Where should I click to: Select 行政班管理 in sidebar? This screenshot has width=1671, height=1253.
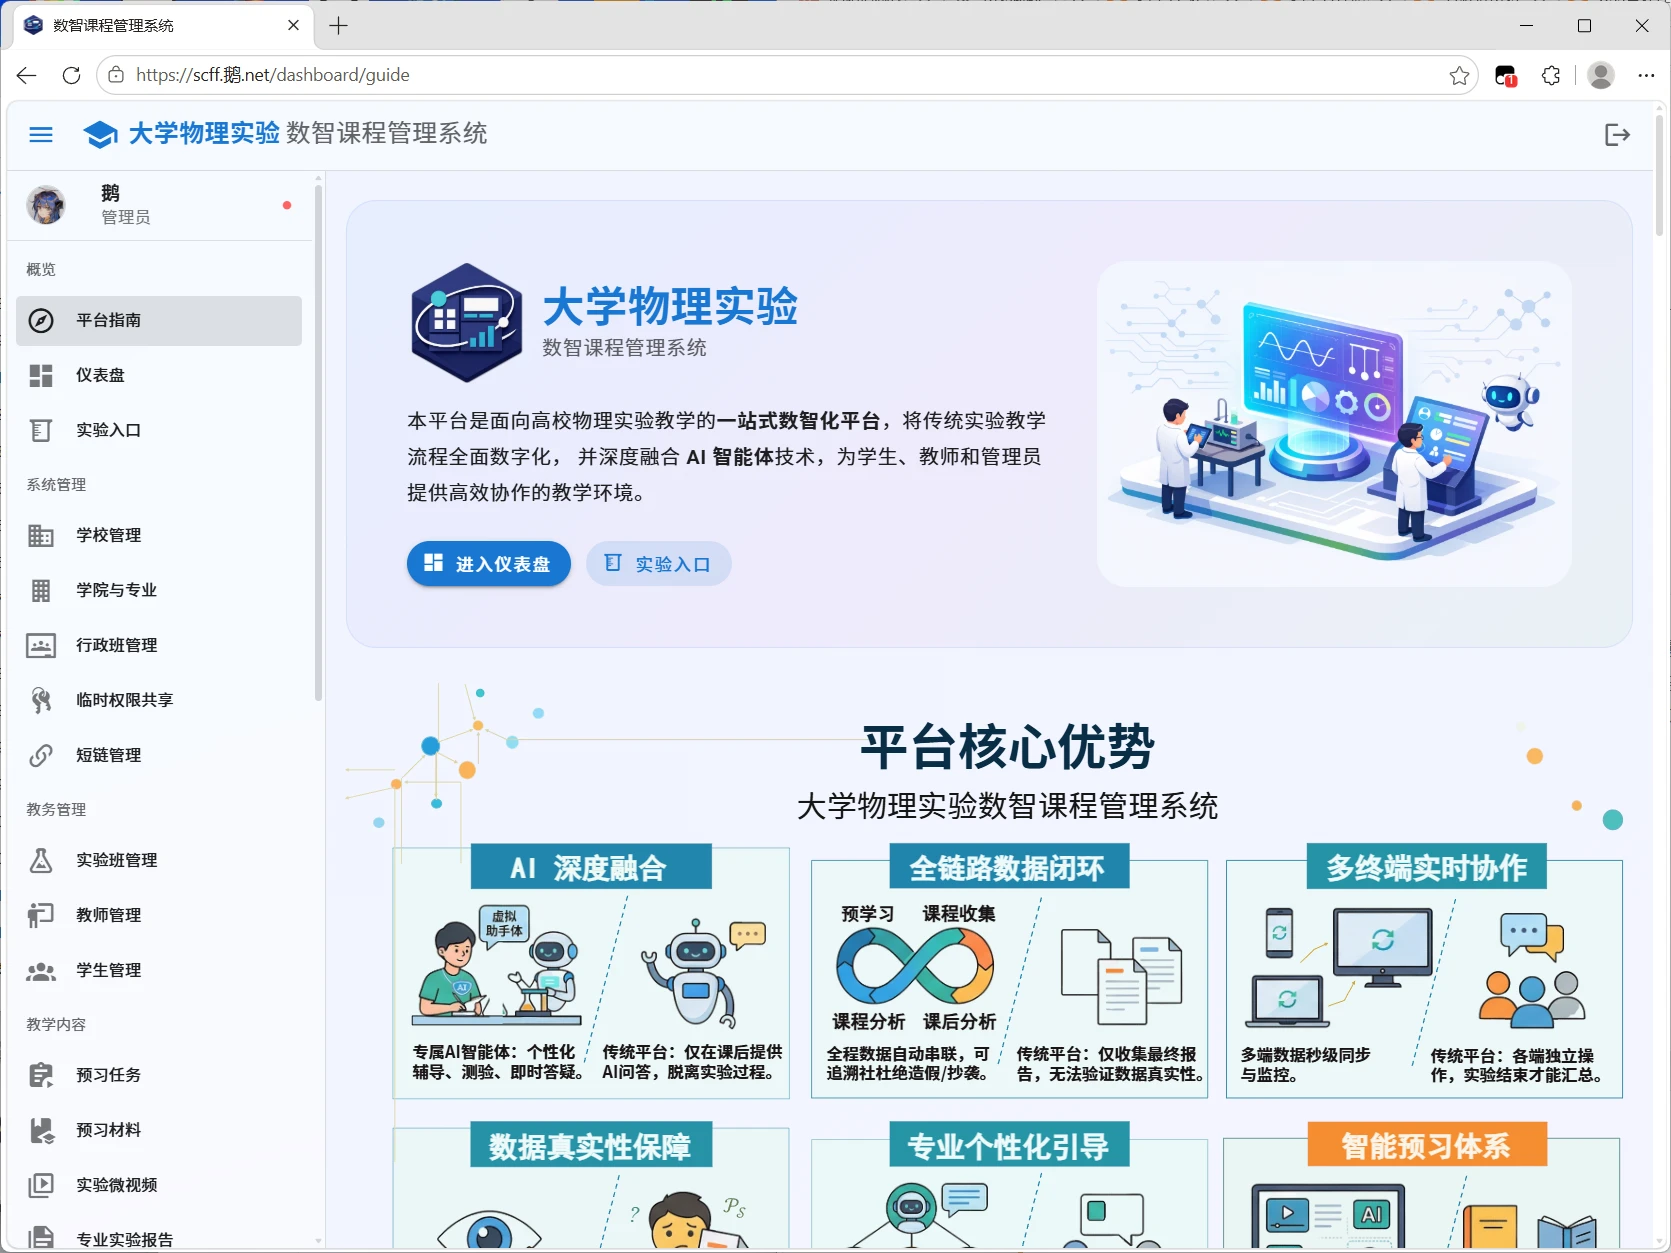[159, 646]
